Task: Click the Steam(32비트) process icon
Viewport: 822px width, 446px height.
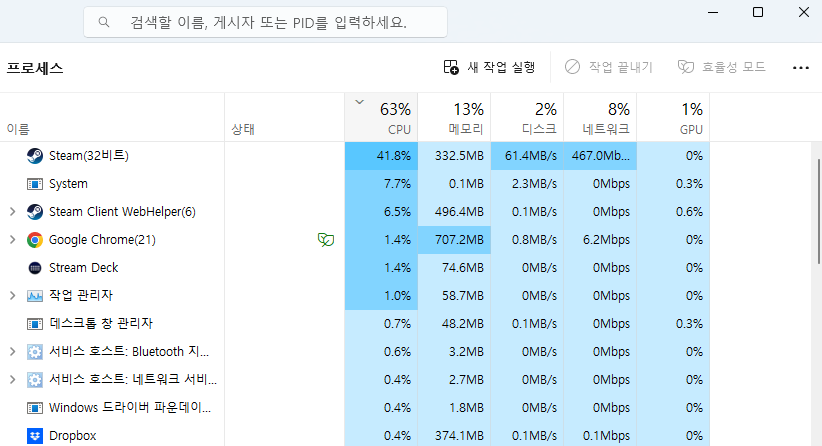Action: click(35, 156)
